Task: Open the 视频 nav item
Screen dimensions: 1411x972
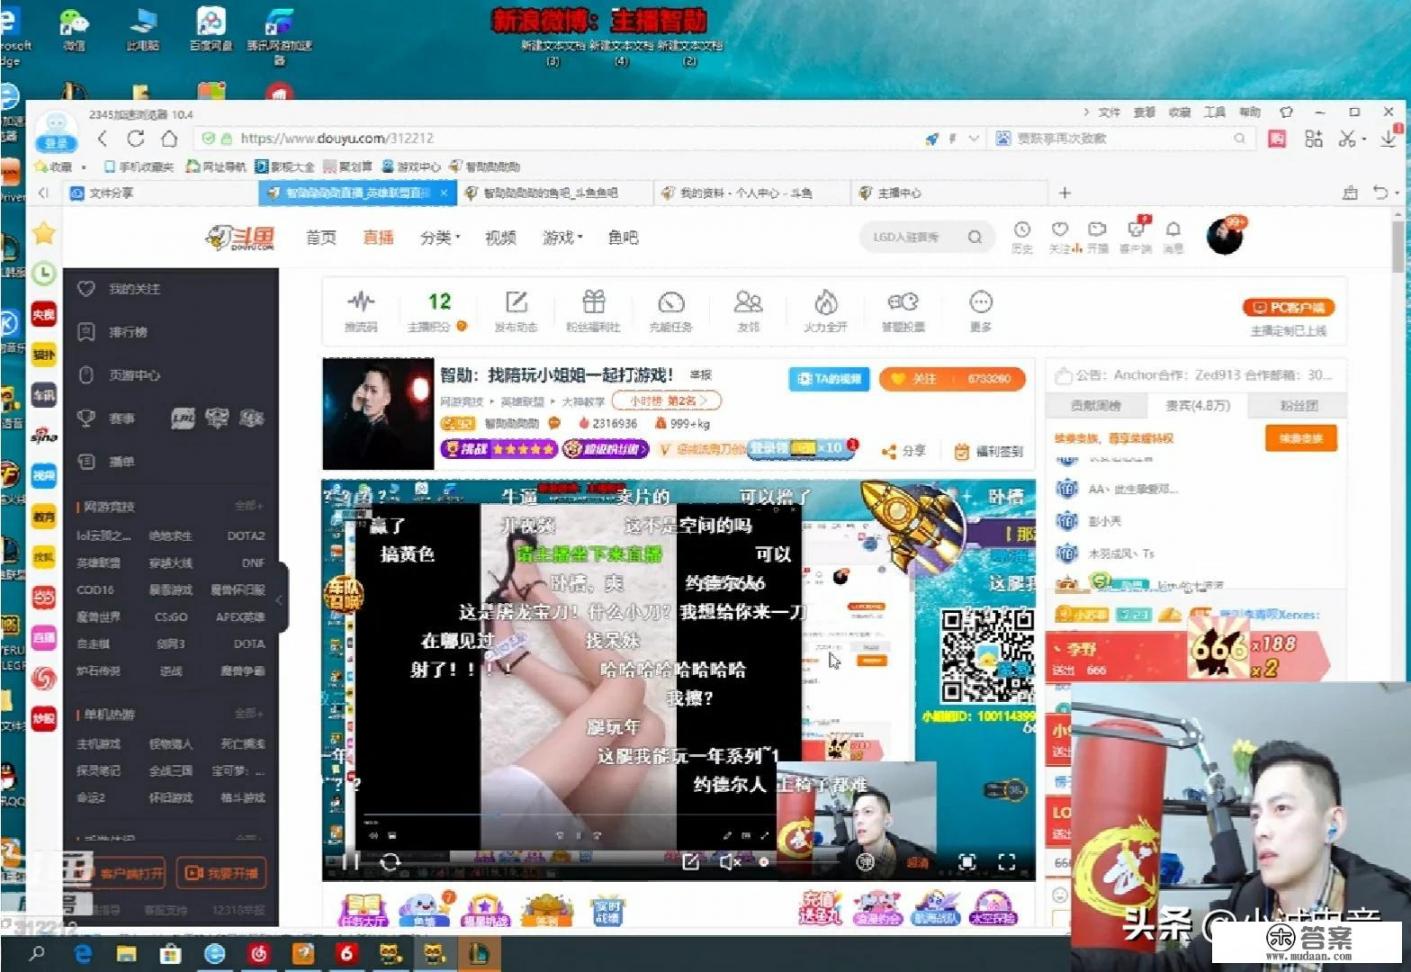Action: (500, 237)
